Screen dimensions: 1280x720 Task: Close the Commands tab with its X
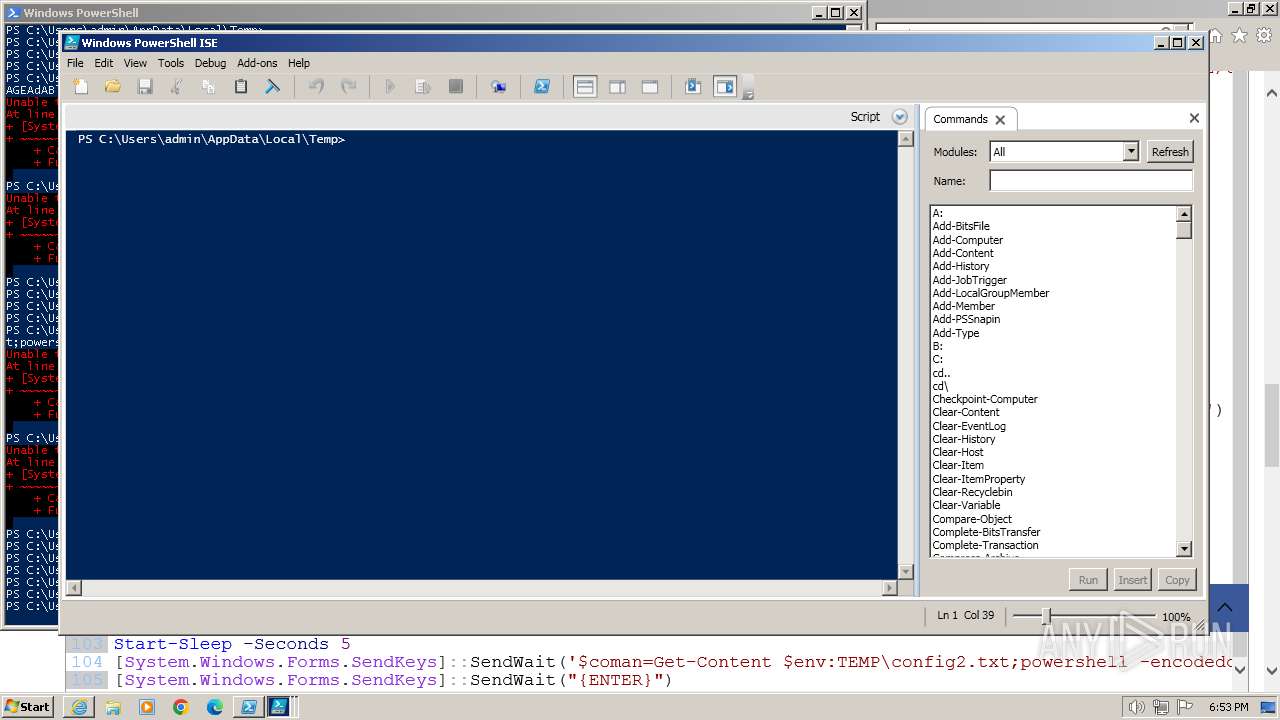[x=1000, y=119]
